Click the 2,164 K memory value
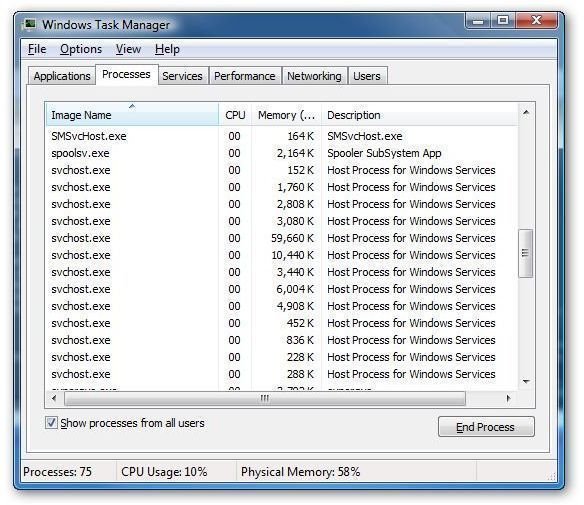Image resolution: width=584 pixels, height=505 pixels. [x=295, y=153]
